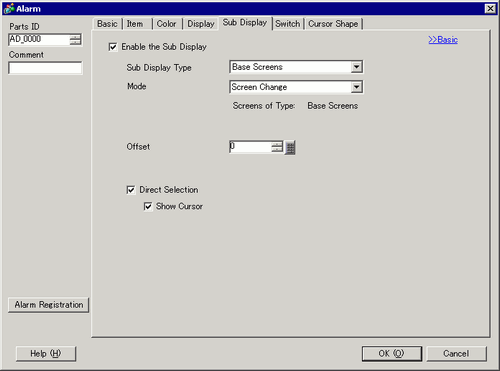Image resolution: width=500 pixels, height=371 pixels.
Task: Expand the Mode dropdown arrow
Action: [356, 87]
